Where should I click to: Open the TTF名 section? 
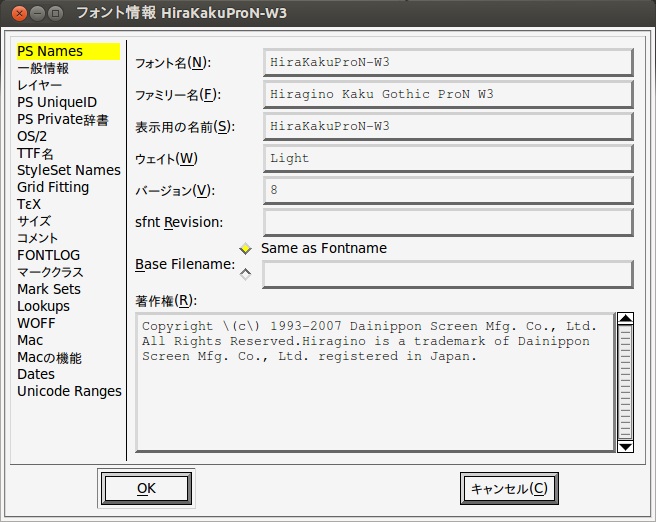35,154
